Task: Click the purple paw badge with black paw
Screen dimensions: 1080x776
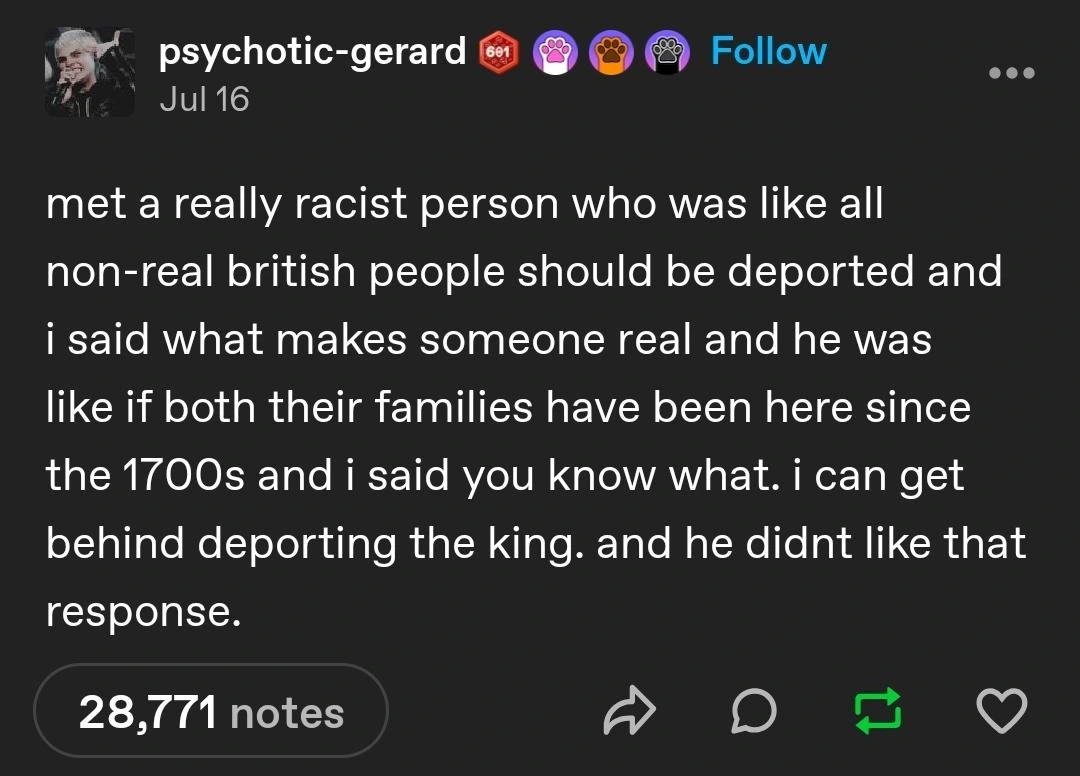Action: (664, 50)
